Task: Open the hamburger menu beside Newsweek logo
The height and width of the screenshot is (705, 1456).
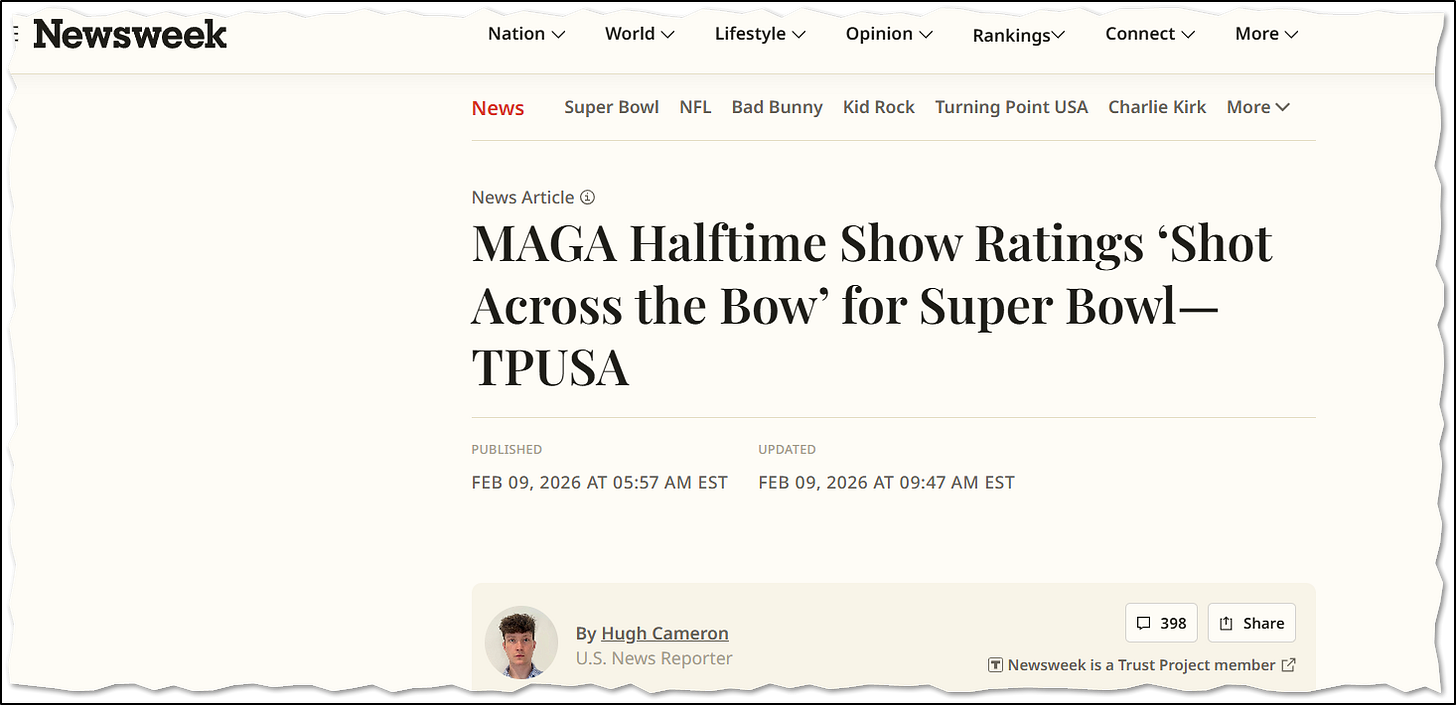Action: [x=14, y=34]
